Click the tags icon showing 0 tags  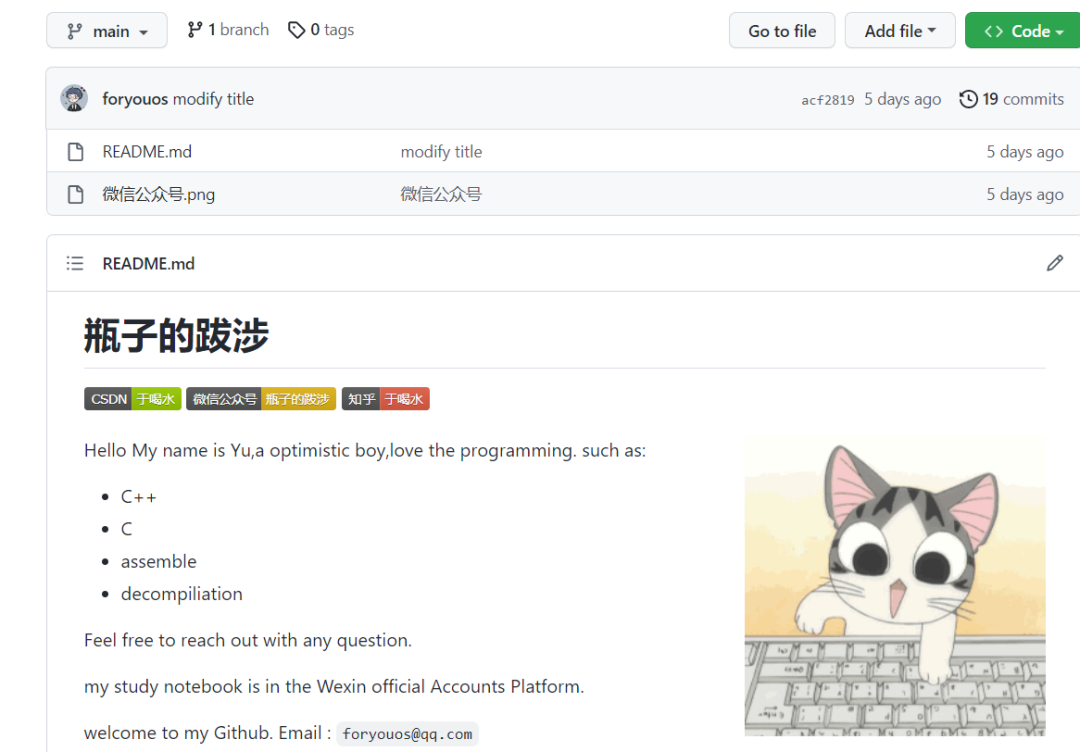(x=296, y=30)
